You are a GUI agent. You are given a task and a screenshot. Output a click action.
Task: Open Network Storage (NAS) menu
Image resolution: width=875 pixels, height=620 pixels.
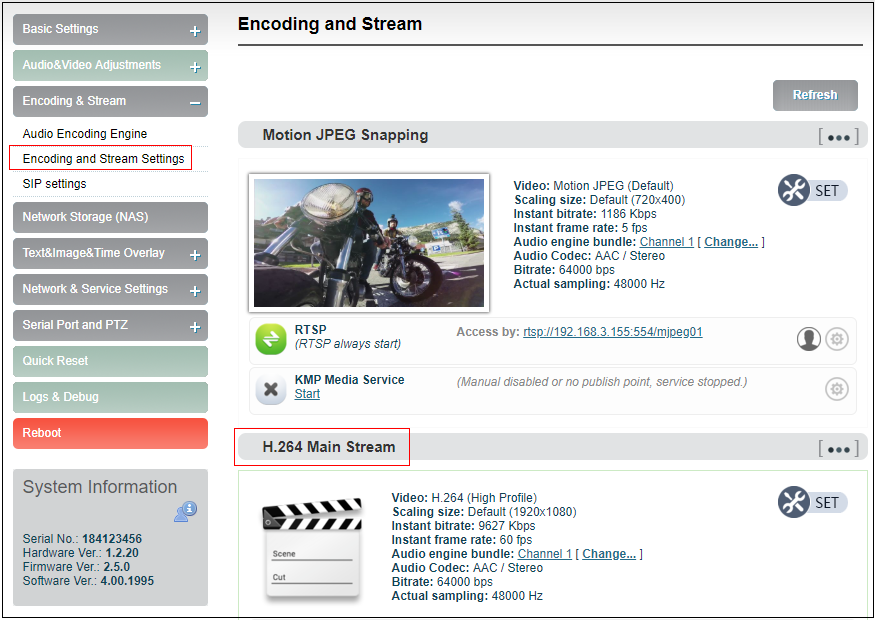[x=110, y=217]
